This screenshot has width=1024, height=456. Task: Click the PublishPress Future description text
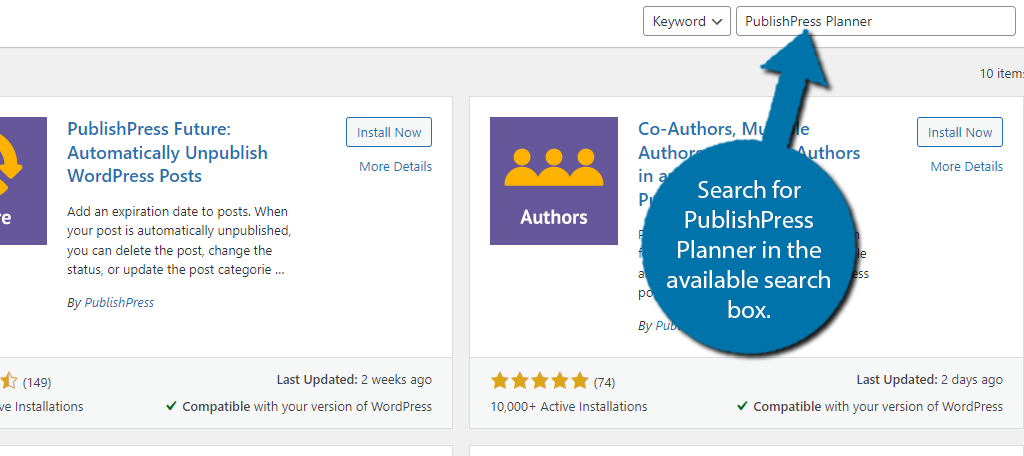click(178, 240)
